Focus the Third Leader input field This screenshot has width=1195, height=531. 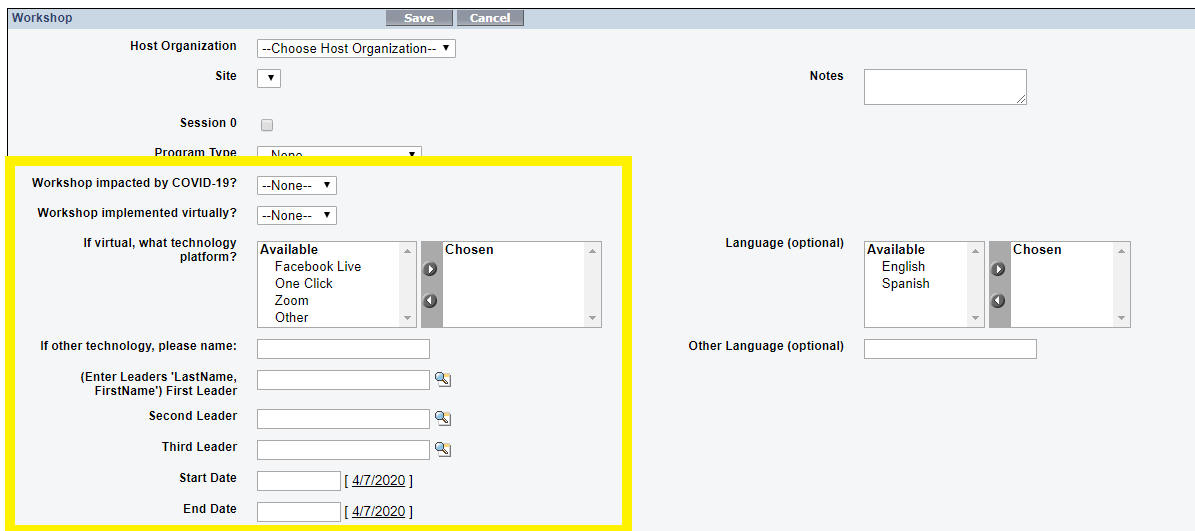coord(344,449)
